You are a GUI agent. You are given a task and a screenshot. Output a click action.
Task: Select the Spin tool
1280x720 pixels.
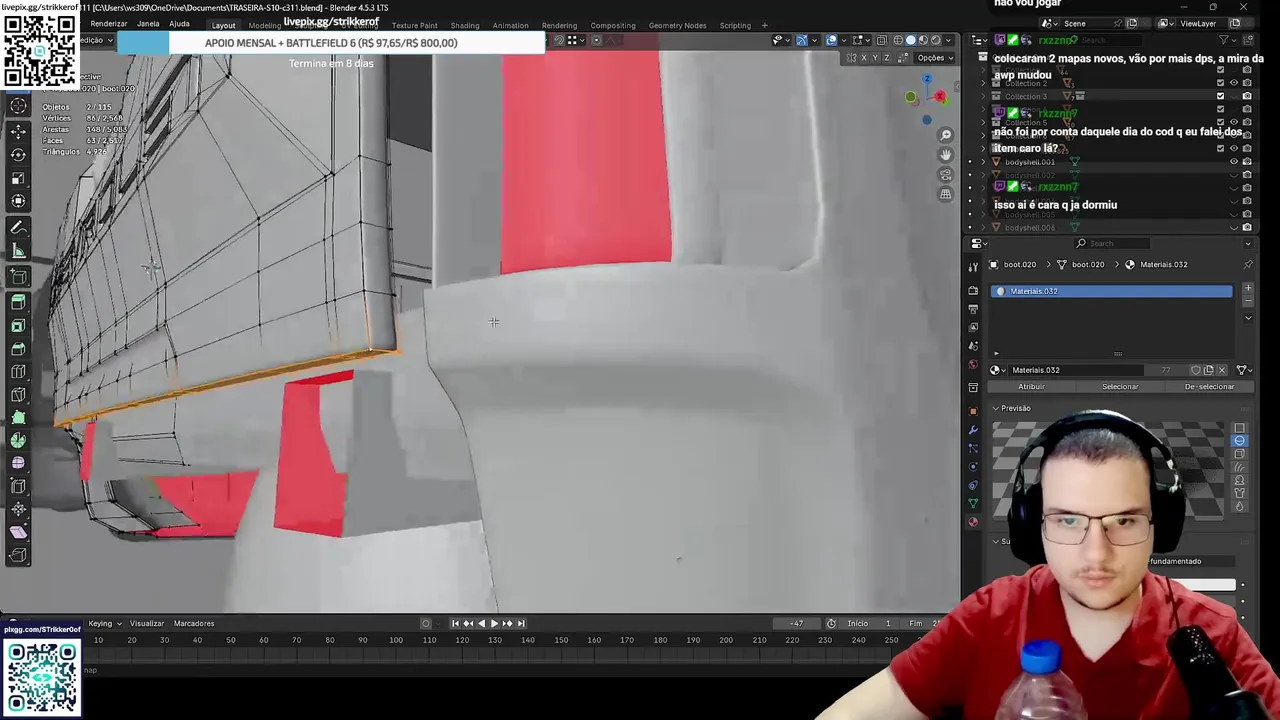point(18,440)
